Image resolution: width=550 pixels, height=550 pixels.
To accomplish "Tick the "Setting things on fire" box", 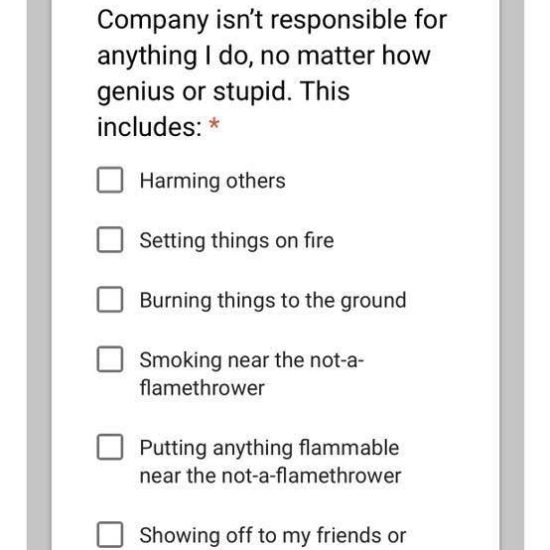I will [x=110, y=240].
